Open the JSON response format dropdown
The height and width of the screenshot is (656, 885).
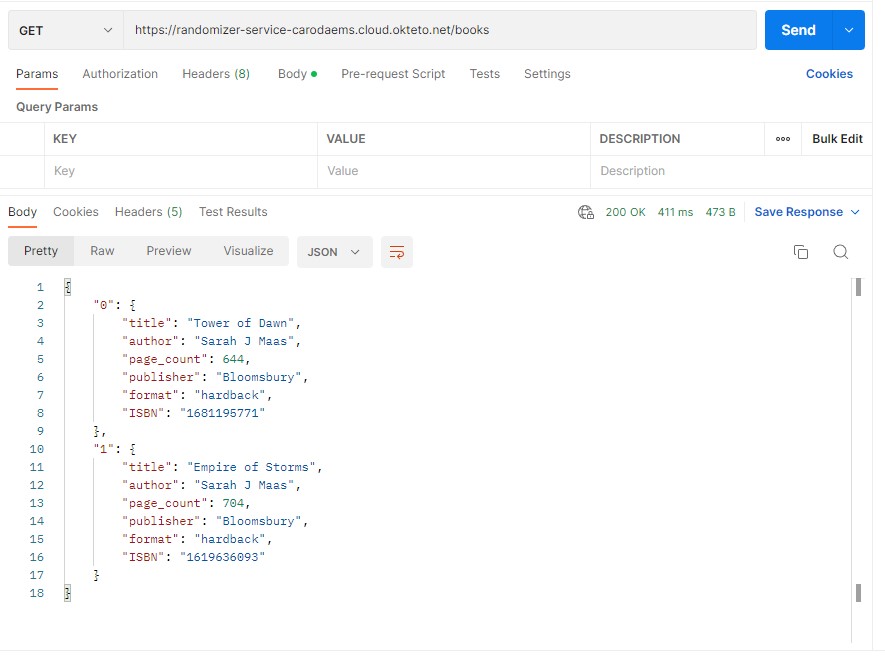[334, 252]
